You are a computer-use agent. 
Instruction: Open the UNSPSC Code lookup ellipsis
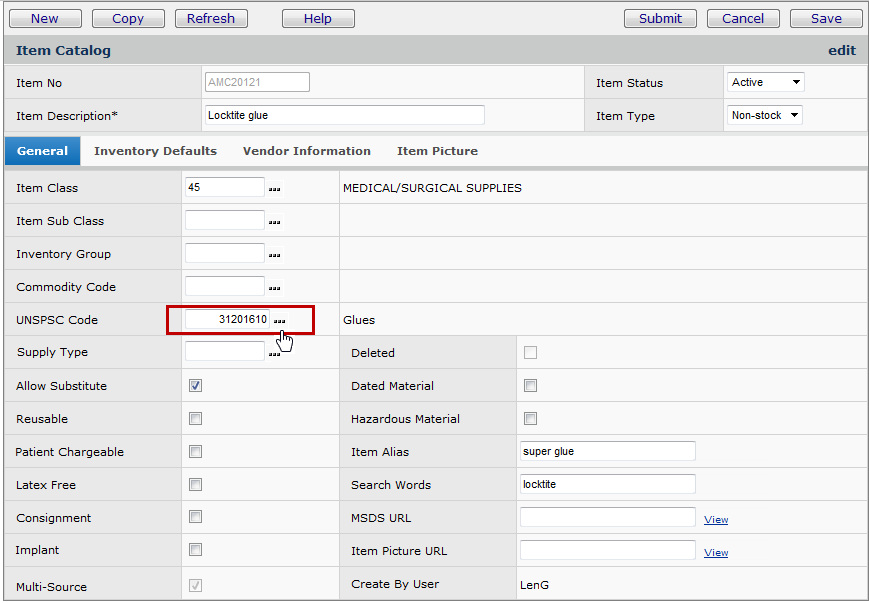click(280, 321)
